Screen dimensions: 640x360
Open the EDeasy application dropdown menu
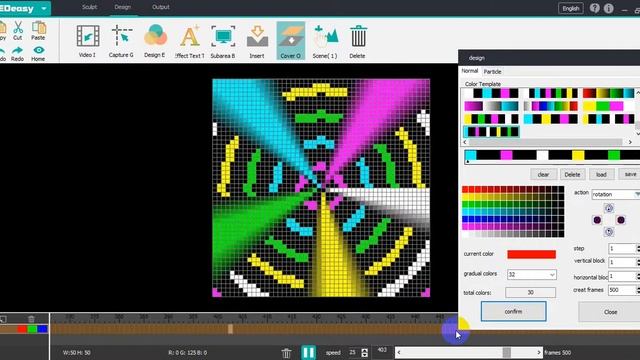[44, 8]
